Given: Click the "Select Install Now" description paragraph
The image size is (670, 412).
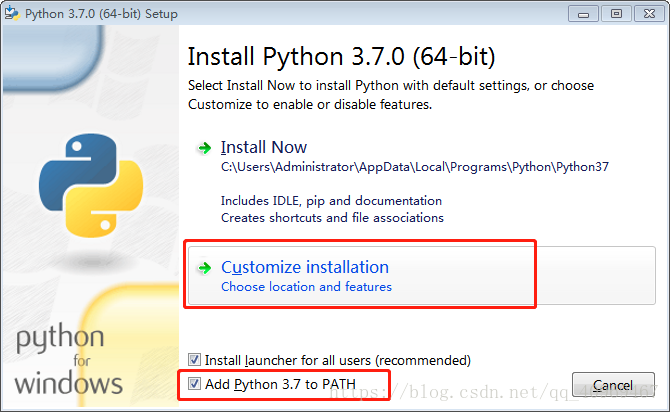Looking at the screenshot, I should coord(391,94).
